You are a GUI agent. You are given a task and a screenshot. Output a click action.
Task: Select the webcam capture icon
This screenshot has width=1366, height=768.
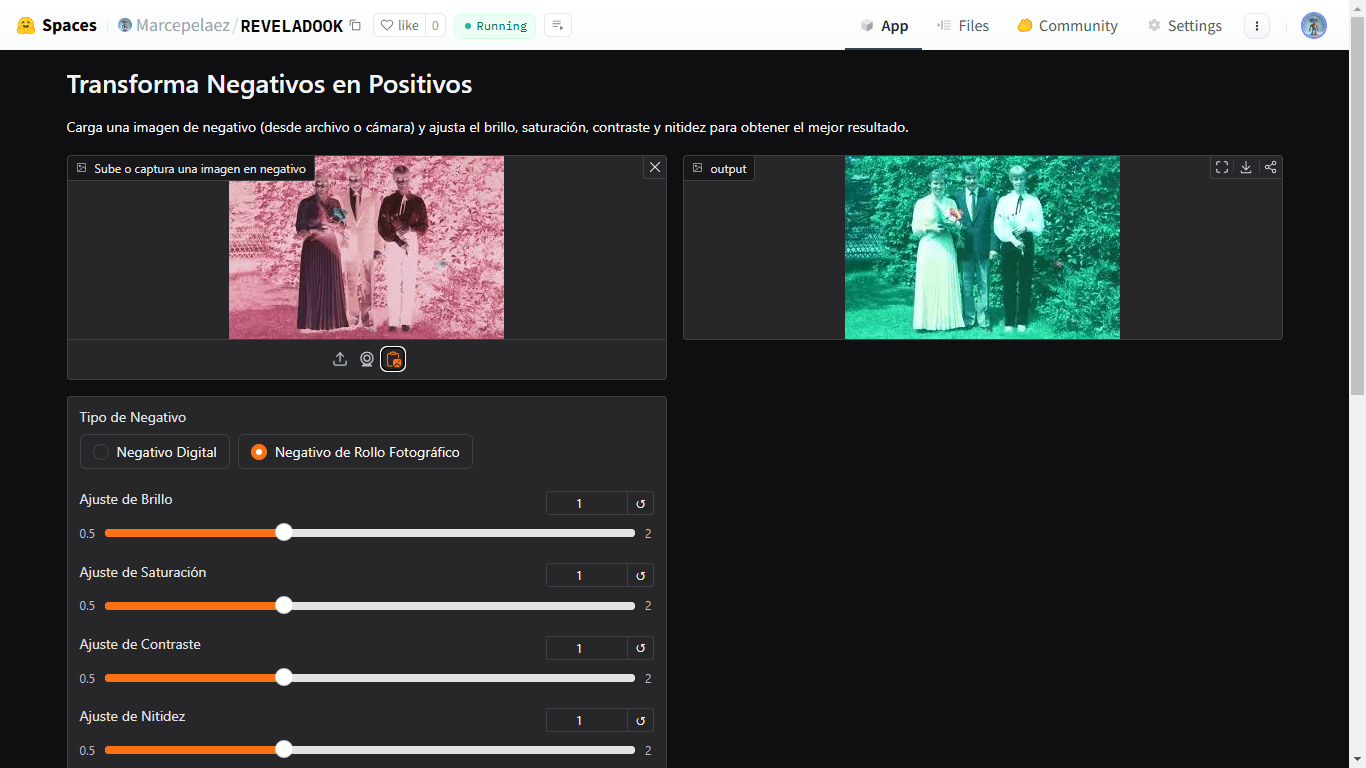367,359
